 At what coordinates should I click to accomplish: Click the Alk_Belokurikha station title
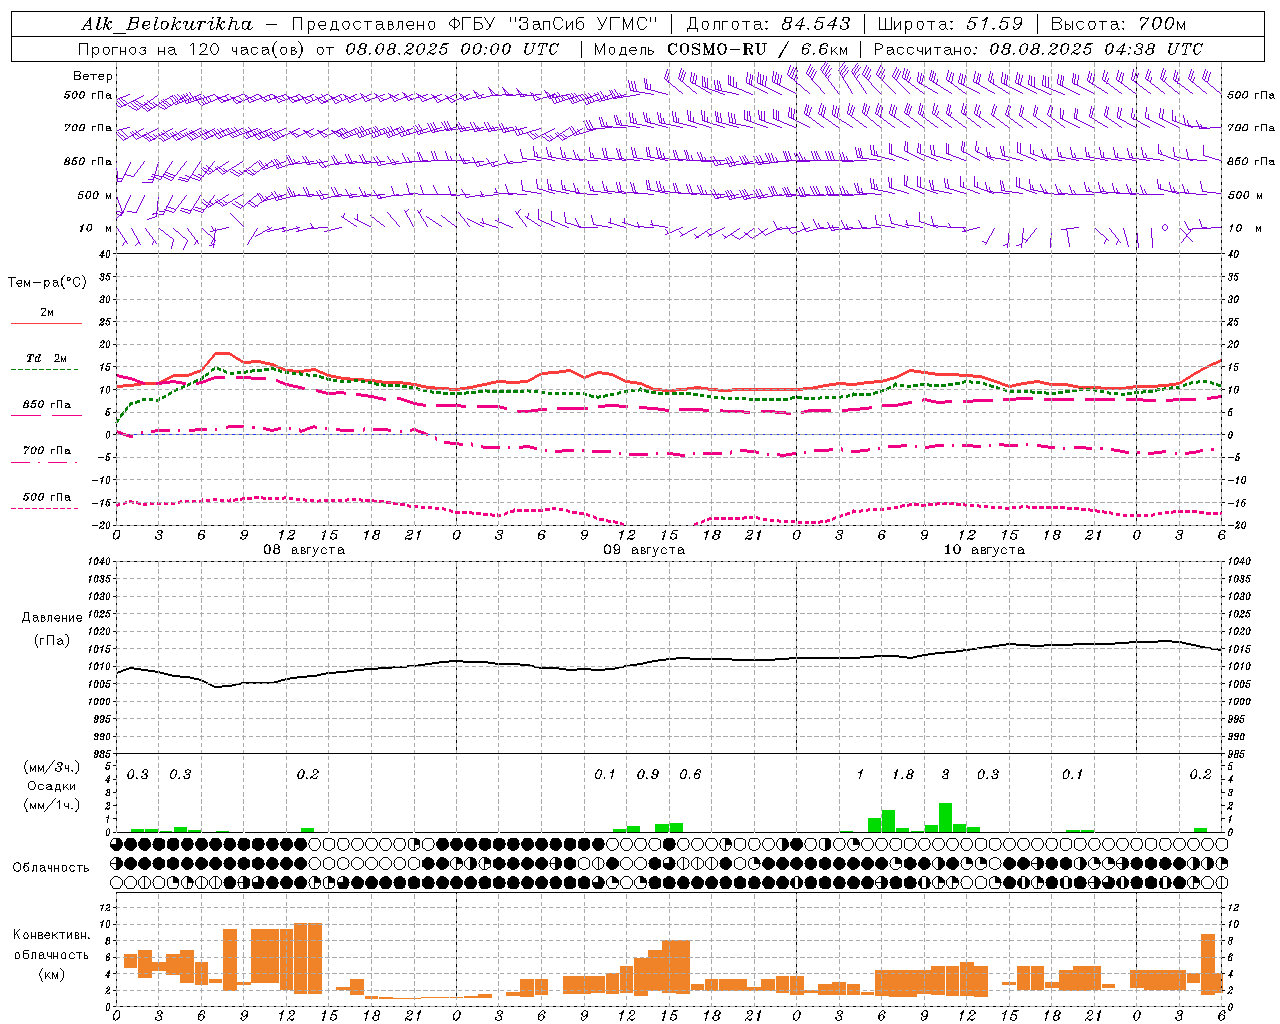tap(167, 24)
